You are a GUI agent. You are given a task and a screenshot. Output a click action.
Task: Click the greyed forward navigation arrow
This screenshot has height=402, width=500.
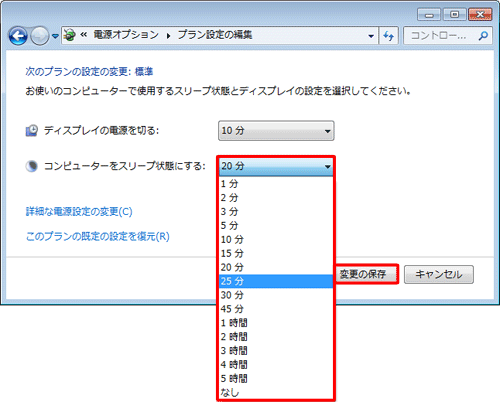tap(39, 35)
